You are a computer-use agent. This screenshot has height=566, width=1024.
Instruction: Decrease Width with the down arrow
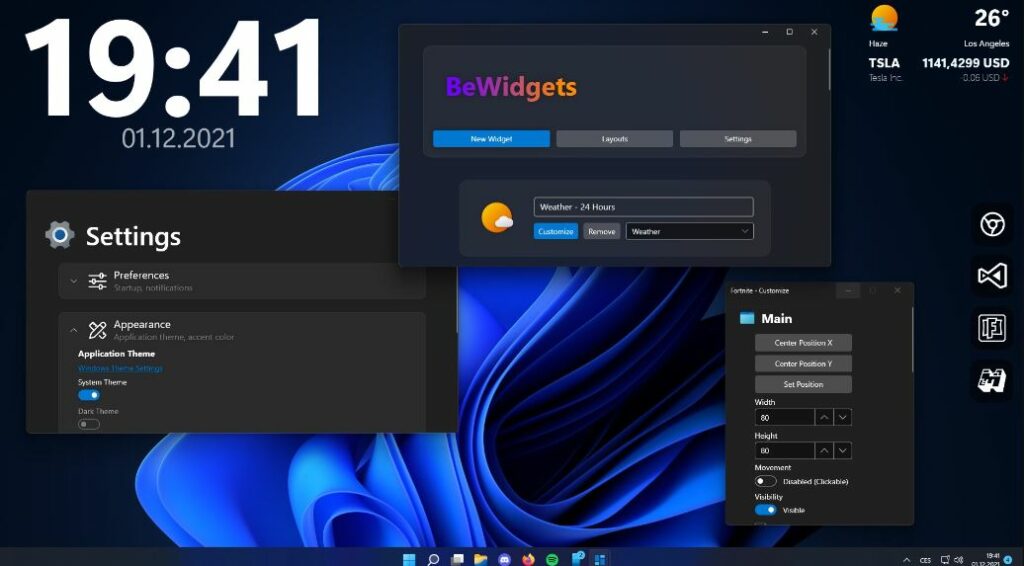click(842, 417)
